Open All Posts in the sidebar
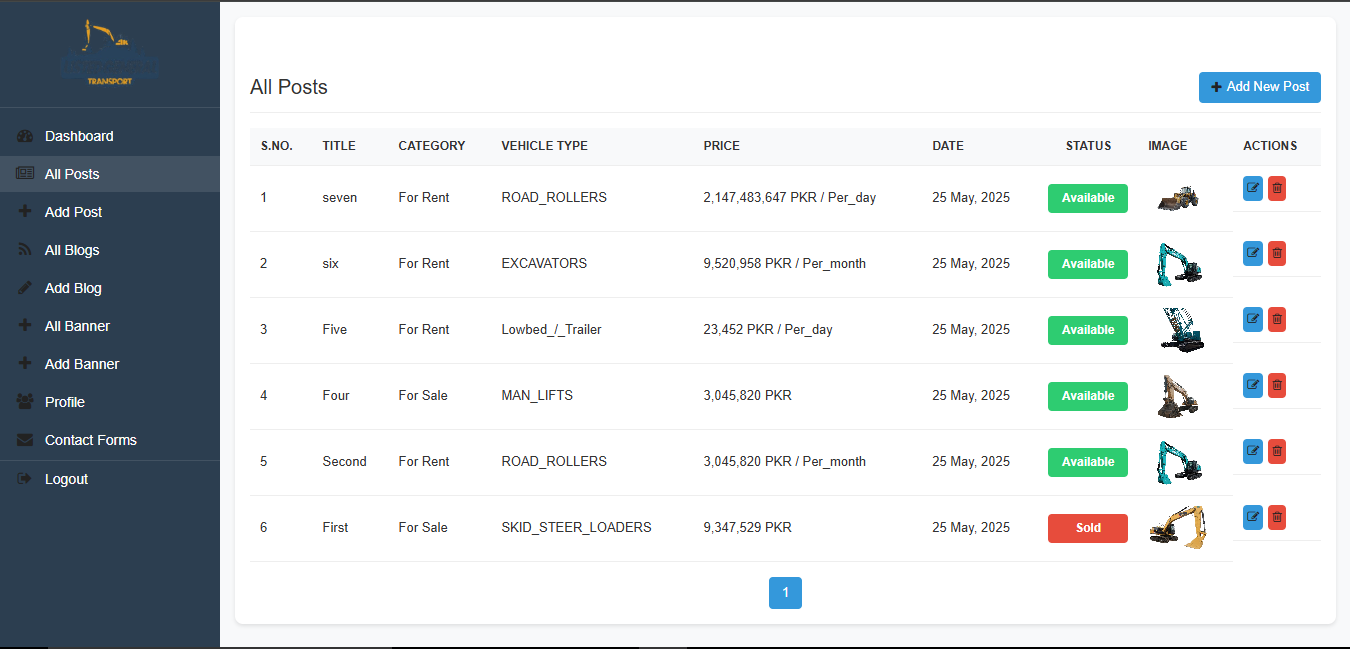Screen dimensions: 1350x649 [x=110, y=174]
